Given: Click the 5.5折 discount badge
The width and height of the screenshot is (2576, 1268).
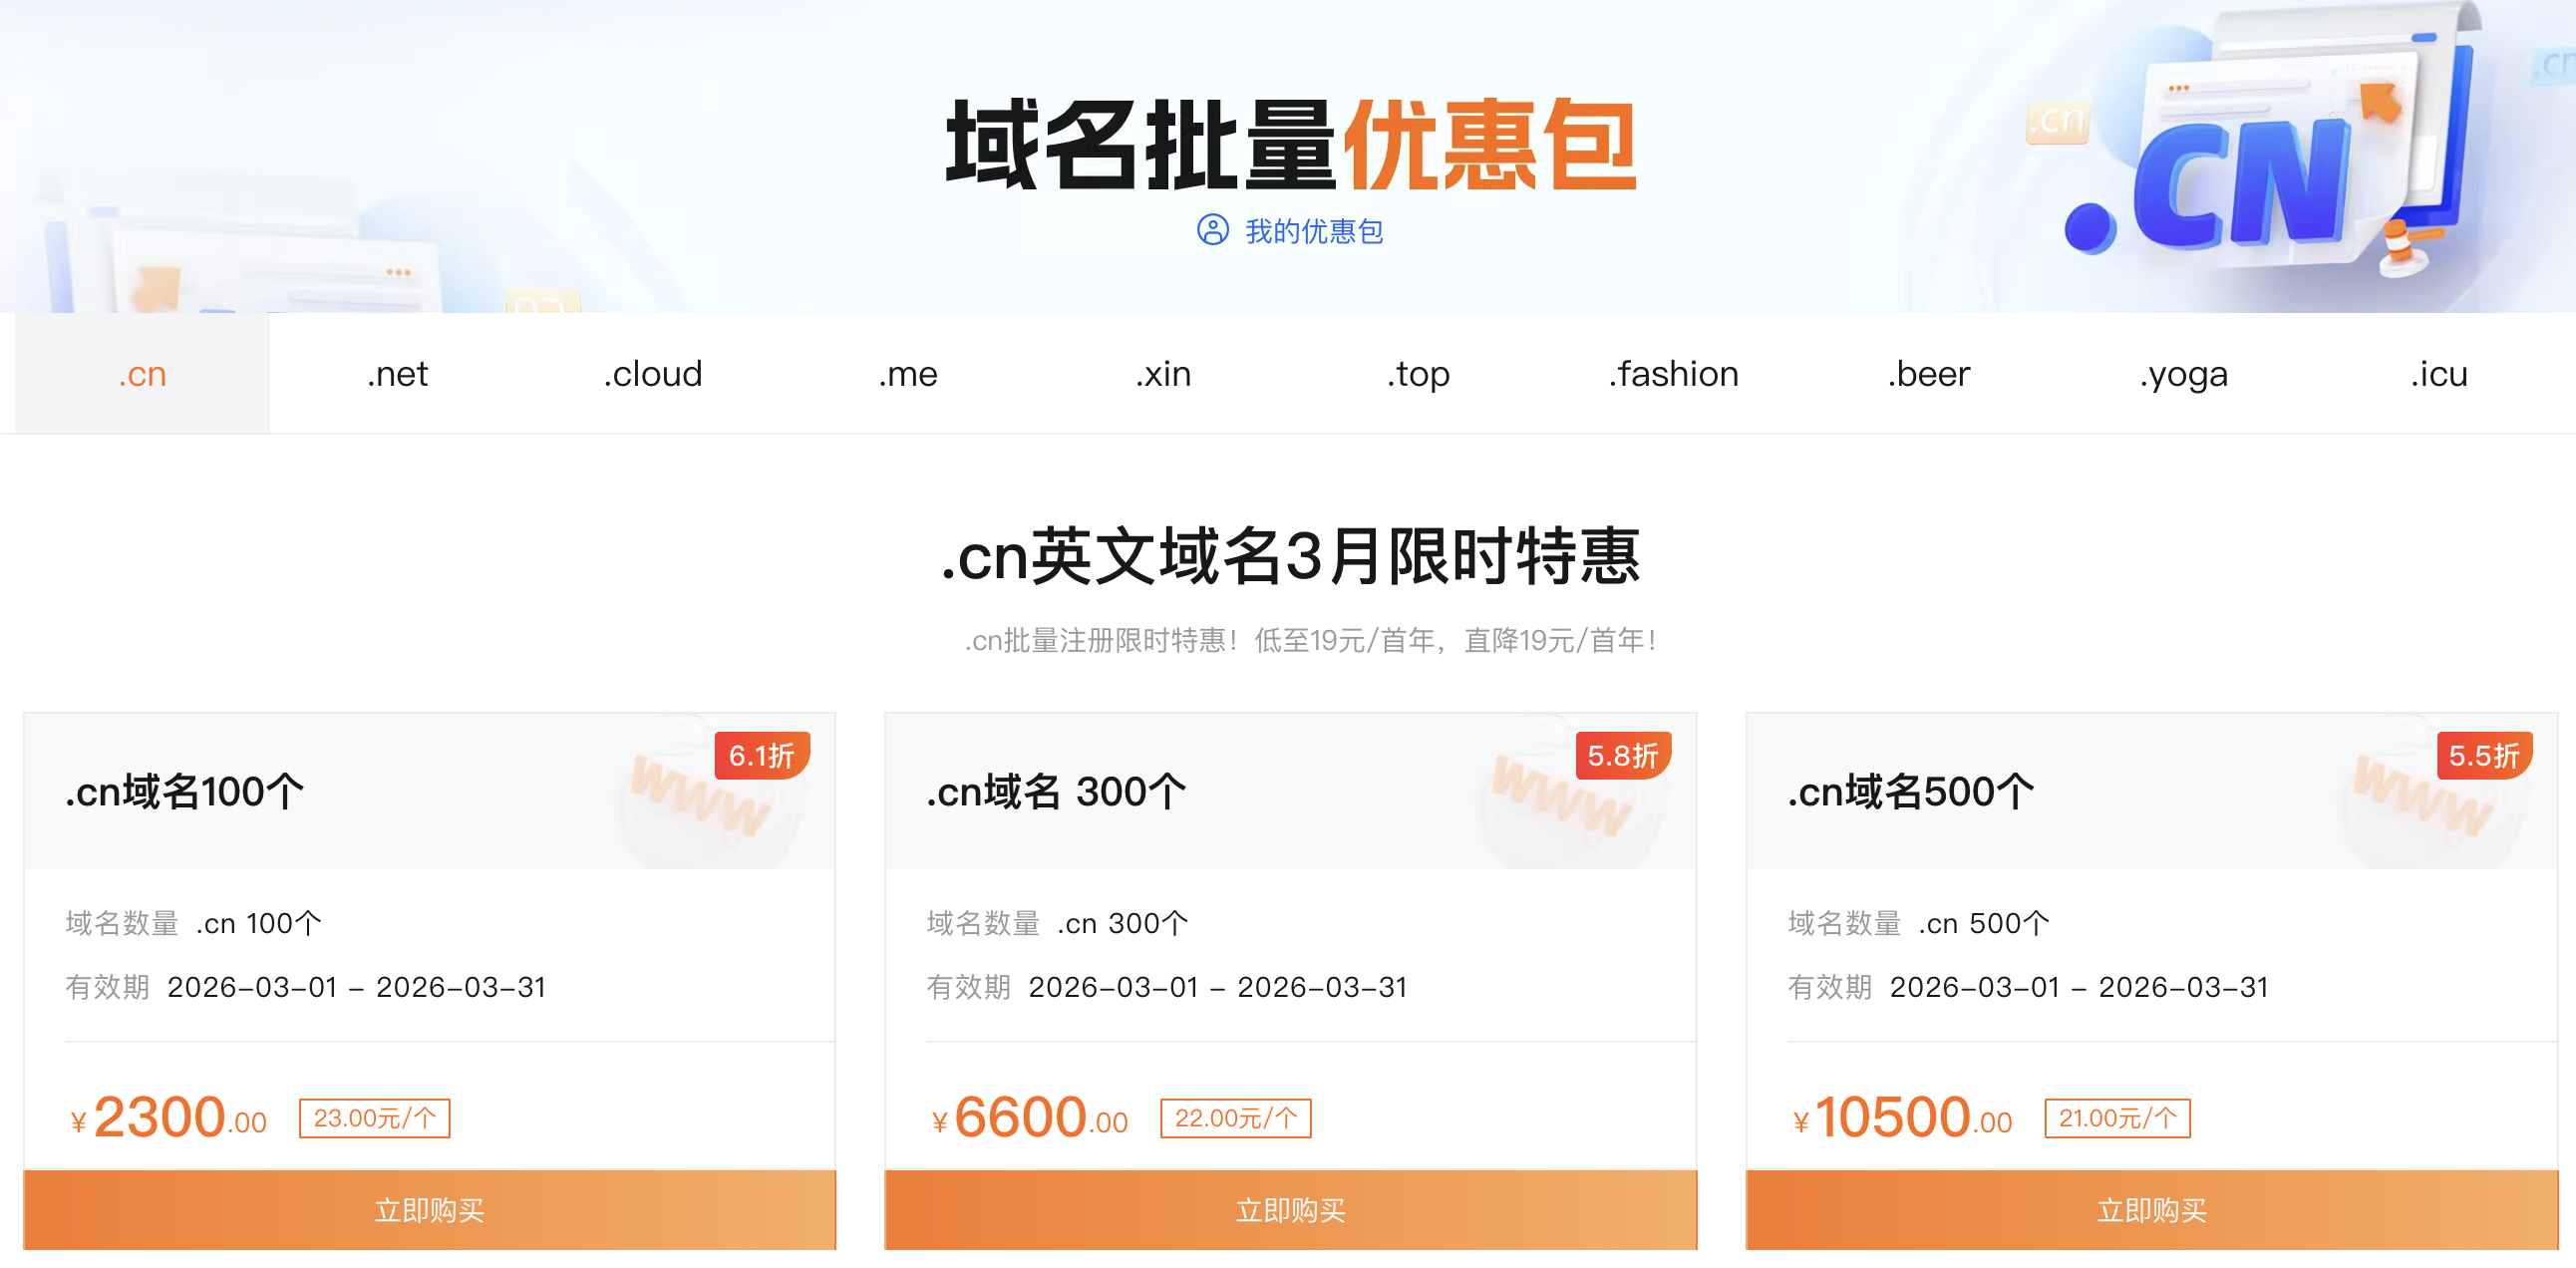Looking at the screenshot, I should pos(2484,757).
